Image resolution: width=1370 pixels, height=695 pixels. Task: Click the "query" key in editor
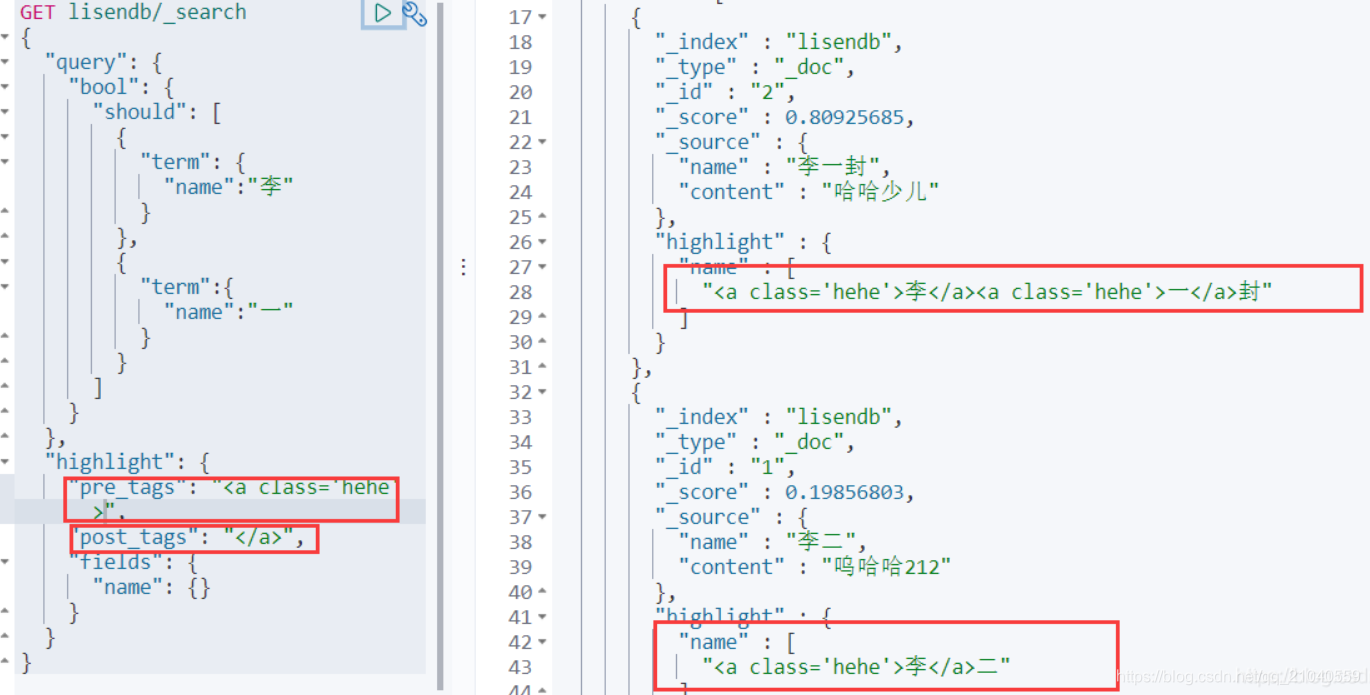[86, 62]
